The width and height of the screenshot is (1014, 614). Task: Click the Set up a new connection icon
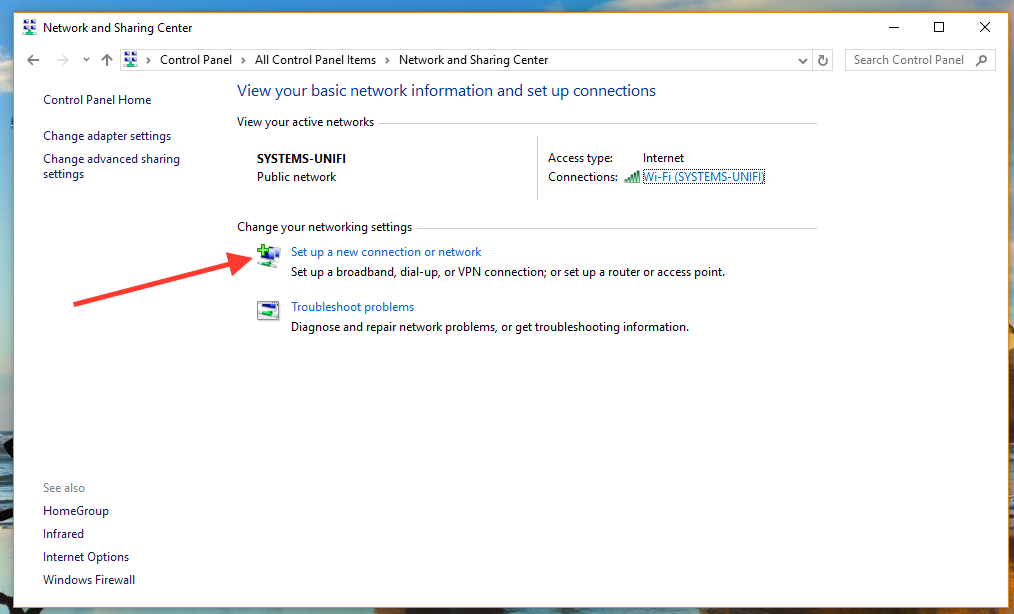coord(268,257)
